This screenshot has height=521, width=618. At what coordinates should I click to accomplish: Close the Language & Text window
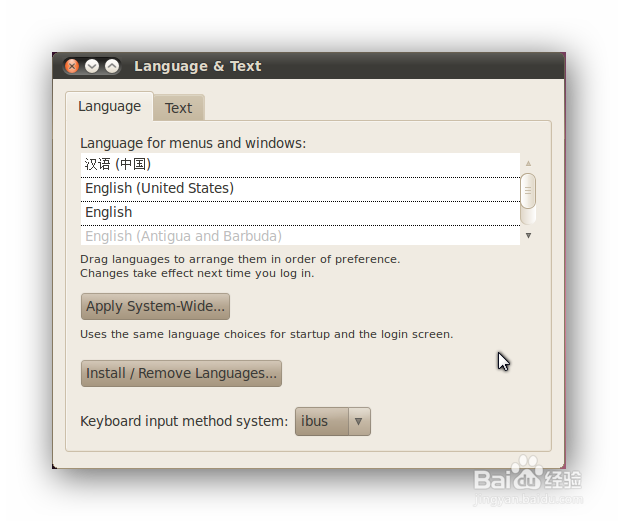tap(72, 66)
